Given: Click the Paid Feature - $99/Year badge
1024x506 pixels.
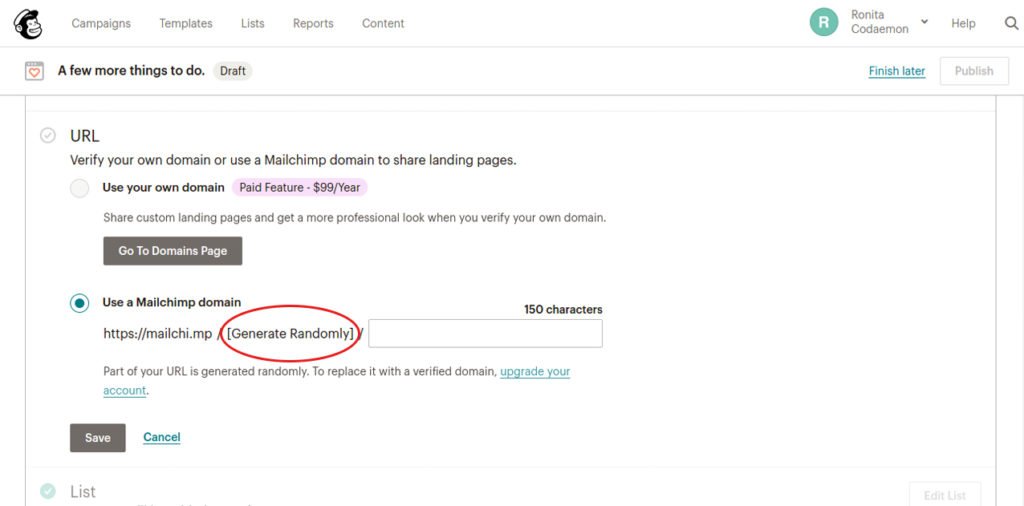Looking at the screenshot, I should (300, 187).
